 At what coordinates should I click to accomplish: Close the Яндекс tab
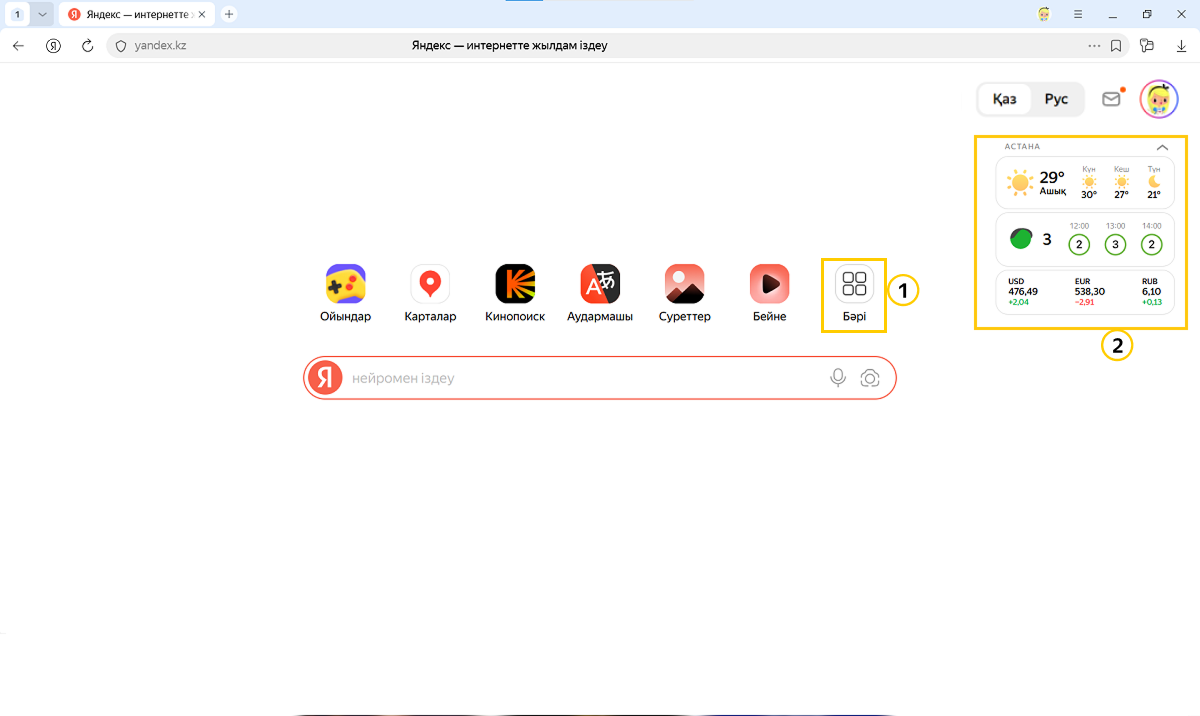(x=202, y=14)
